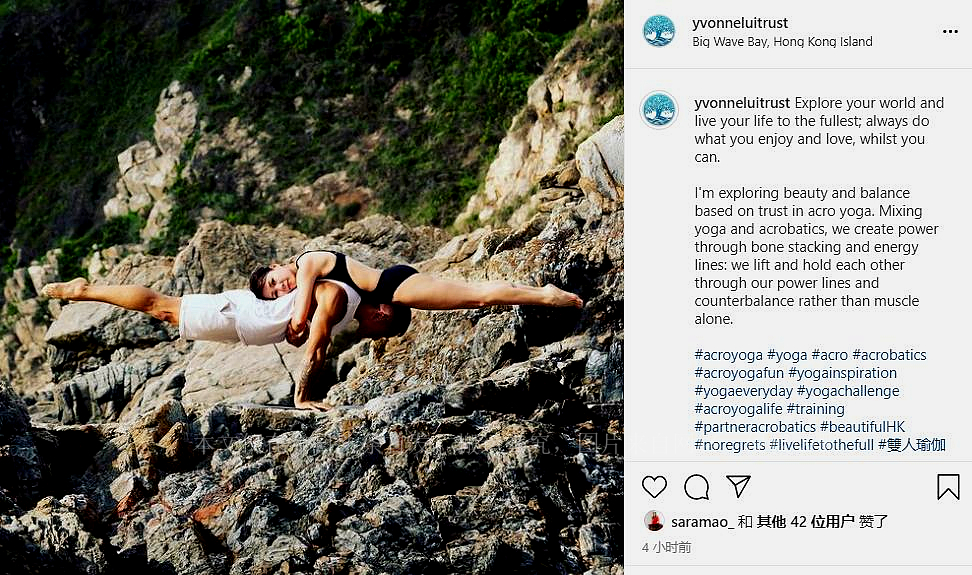View saramao_ profile from likes line
This screenshot has height=575, width=972.
pos(702,522)
